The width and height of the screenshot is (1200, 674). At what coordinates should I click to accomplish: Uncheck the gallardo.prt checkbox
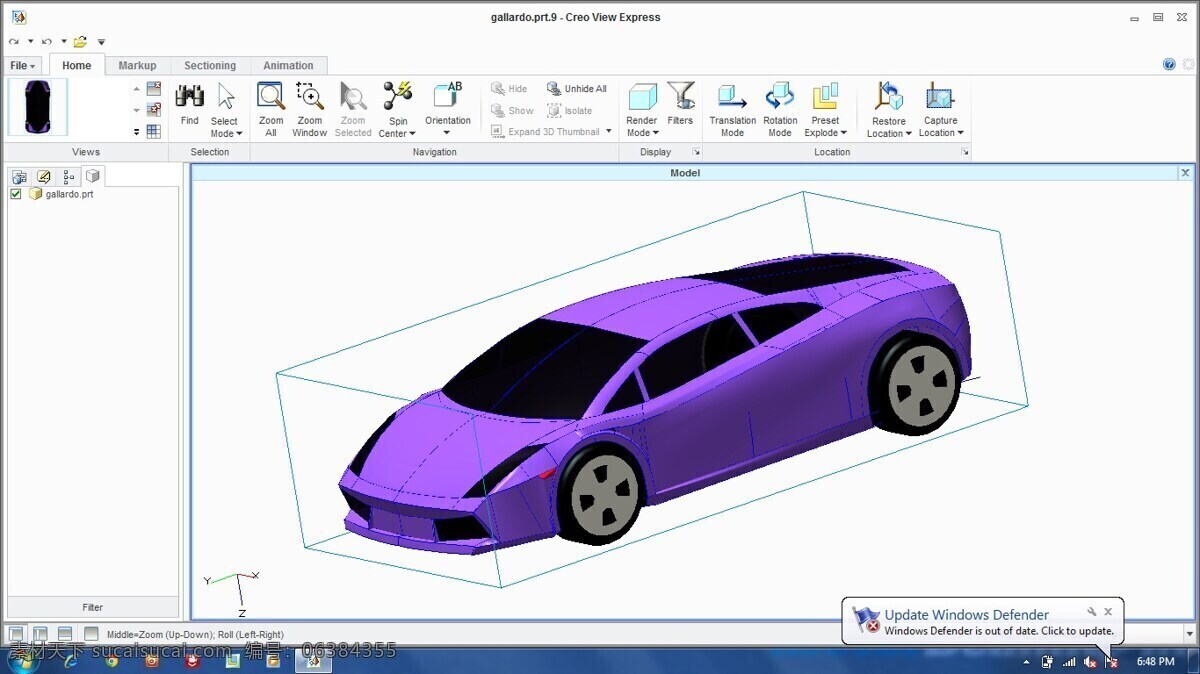coord(16,194)
